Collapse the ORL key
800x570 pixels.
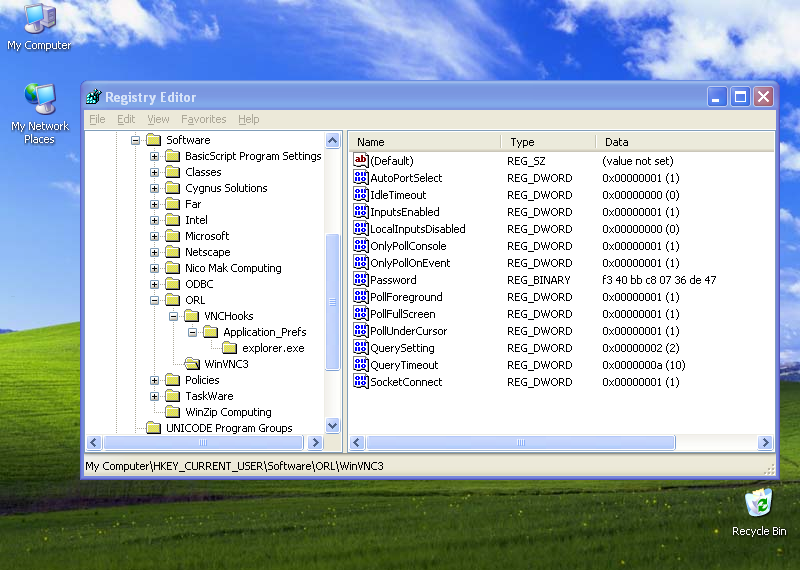point(154,300)
